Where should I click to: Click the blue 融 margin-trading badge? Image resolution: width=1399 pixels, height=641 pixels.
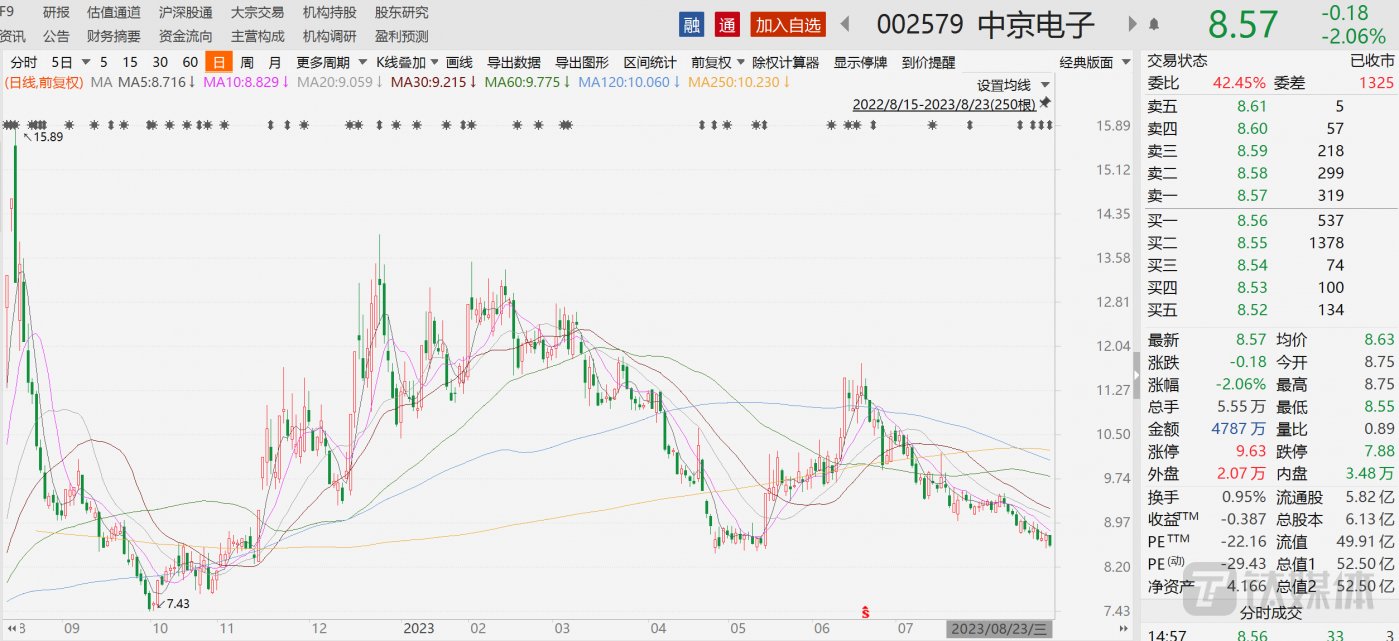pos(691,24)
